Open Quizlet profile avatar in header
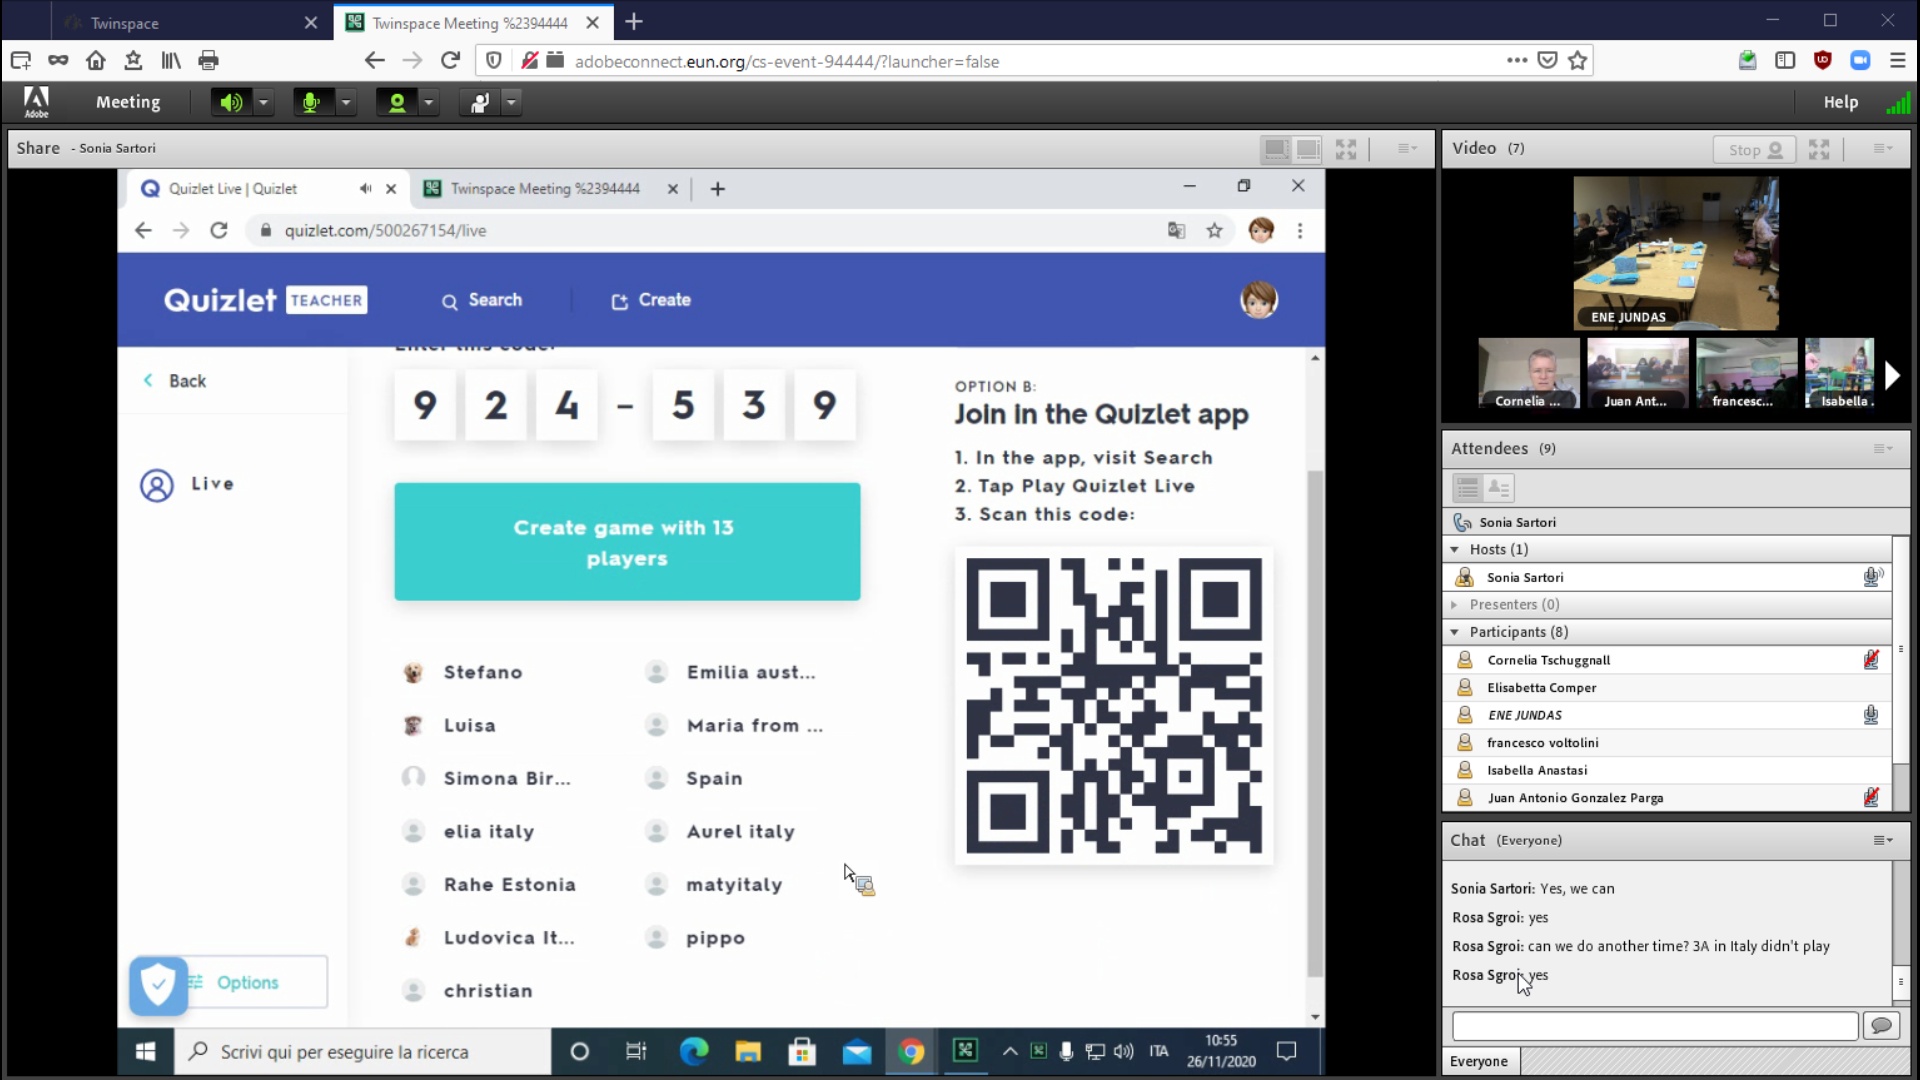The width and height of the screenshot is (1920, 1080). click(1259, 300)
